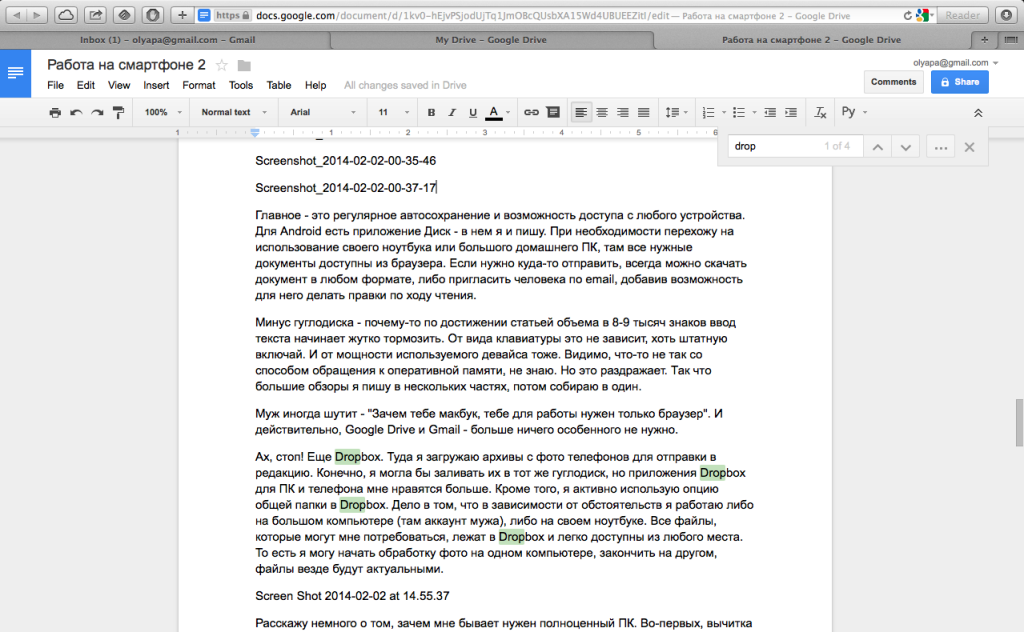1024x632 pixels.
Task: Open the Tools menu
Action: click(240, 85)
